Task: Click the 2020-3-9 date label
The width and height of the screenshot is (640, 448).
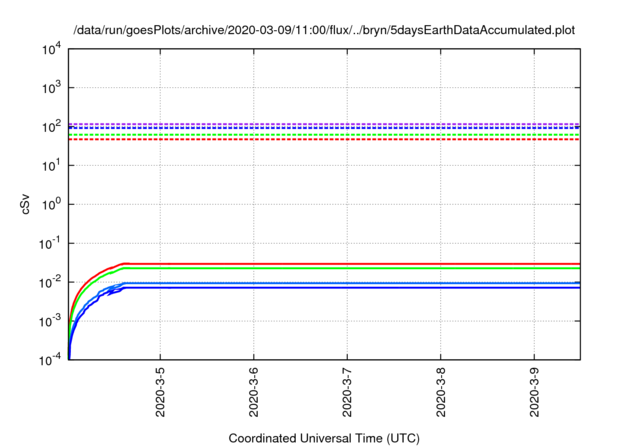Action: 534,392
